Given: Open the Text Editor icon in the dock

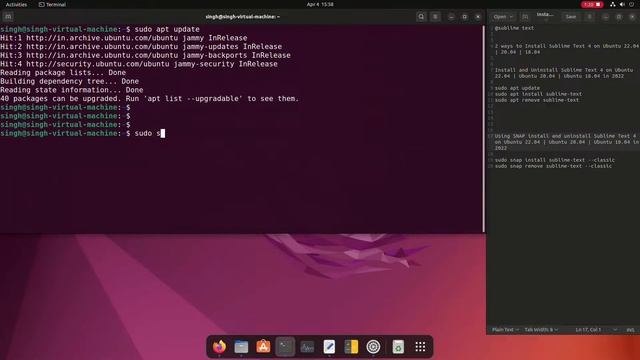Looking at the screenshot, I should pyautogui.click(x=329, y=347).
